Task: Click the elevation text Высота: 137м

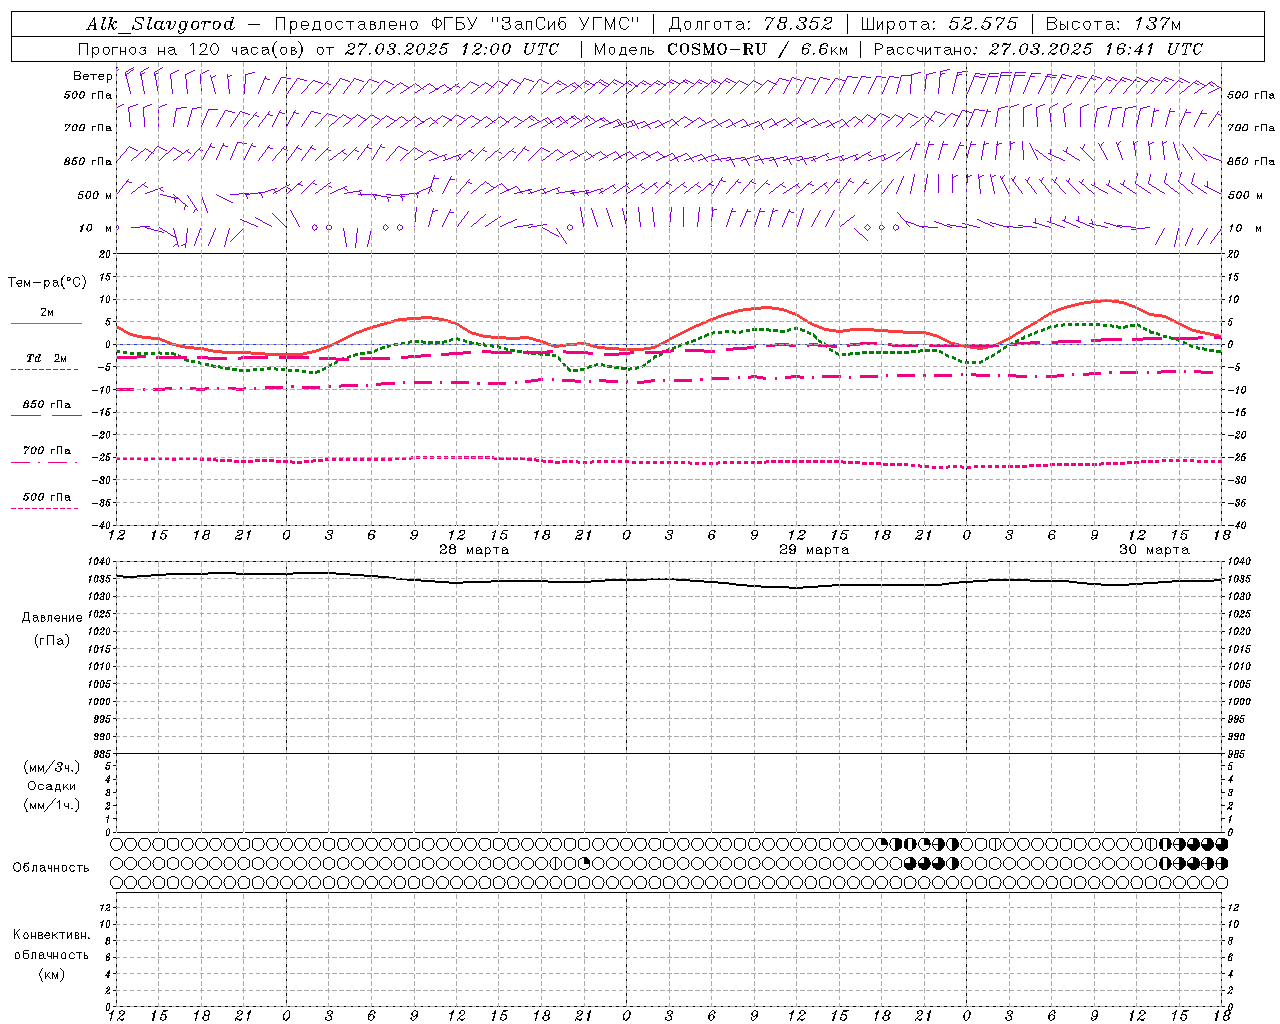Action: click(x=1113, y=24)
